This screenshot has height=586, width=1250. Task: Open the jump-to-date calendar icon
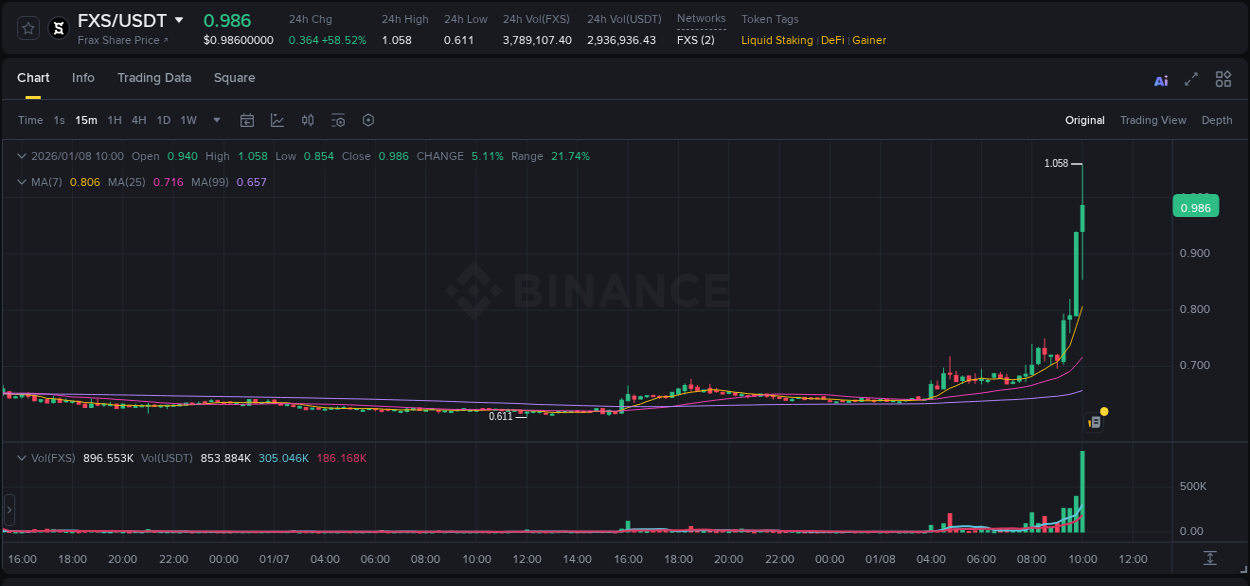point(247,119)
